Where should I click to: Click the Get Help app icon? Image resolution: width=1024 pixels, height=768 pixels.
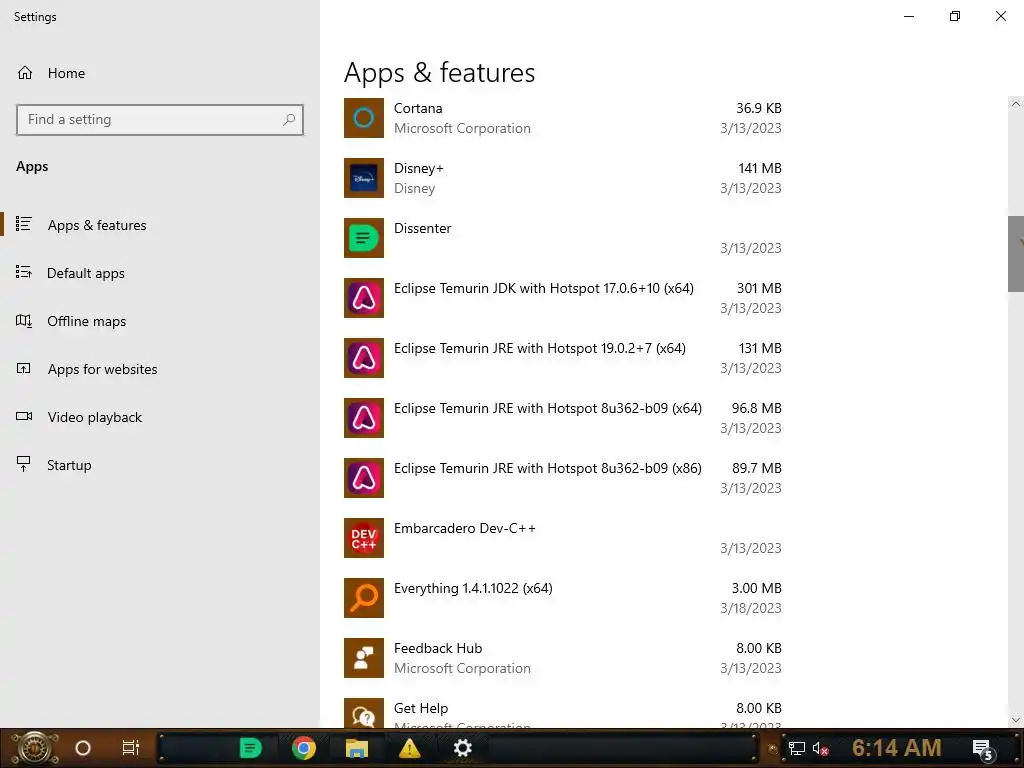(364, 714)
